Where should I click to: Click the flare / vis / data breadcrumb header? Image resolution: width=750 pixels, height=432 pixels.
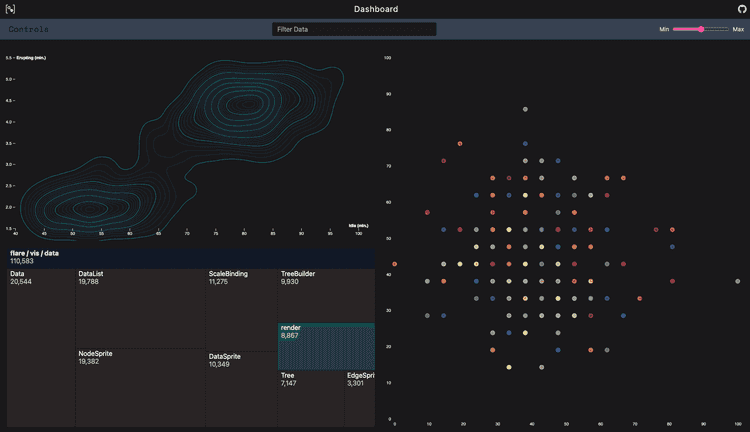tap(190, 257)
